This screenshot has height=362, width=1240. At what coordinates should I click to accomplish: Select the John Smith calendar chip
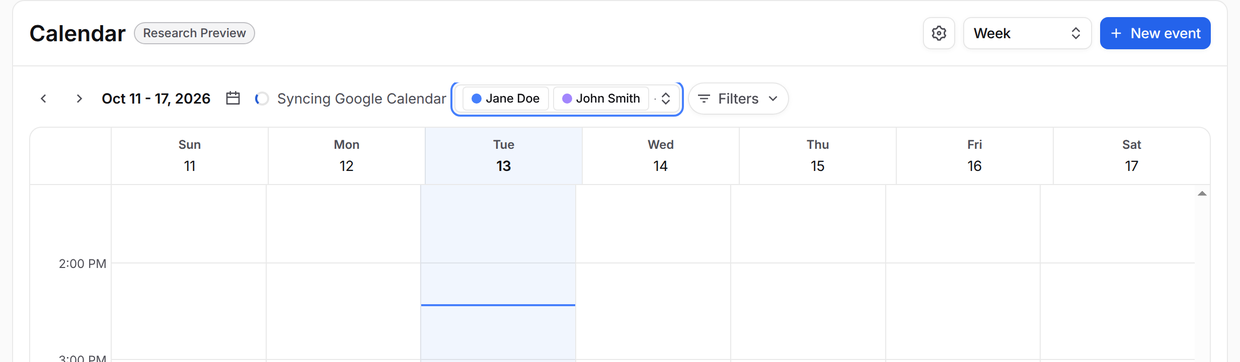point(601,98)
